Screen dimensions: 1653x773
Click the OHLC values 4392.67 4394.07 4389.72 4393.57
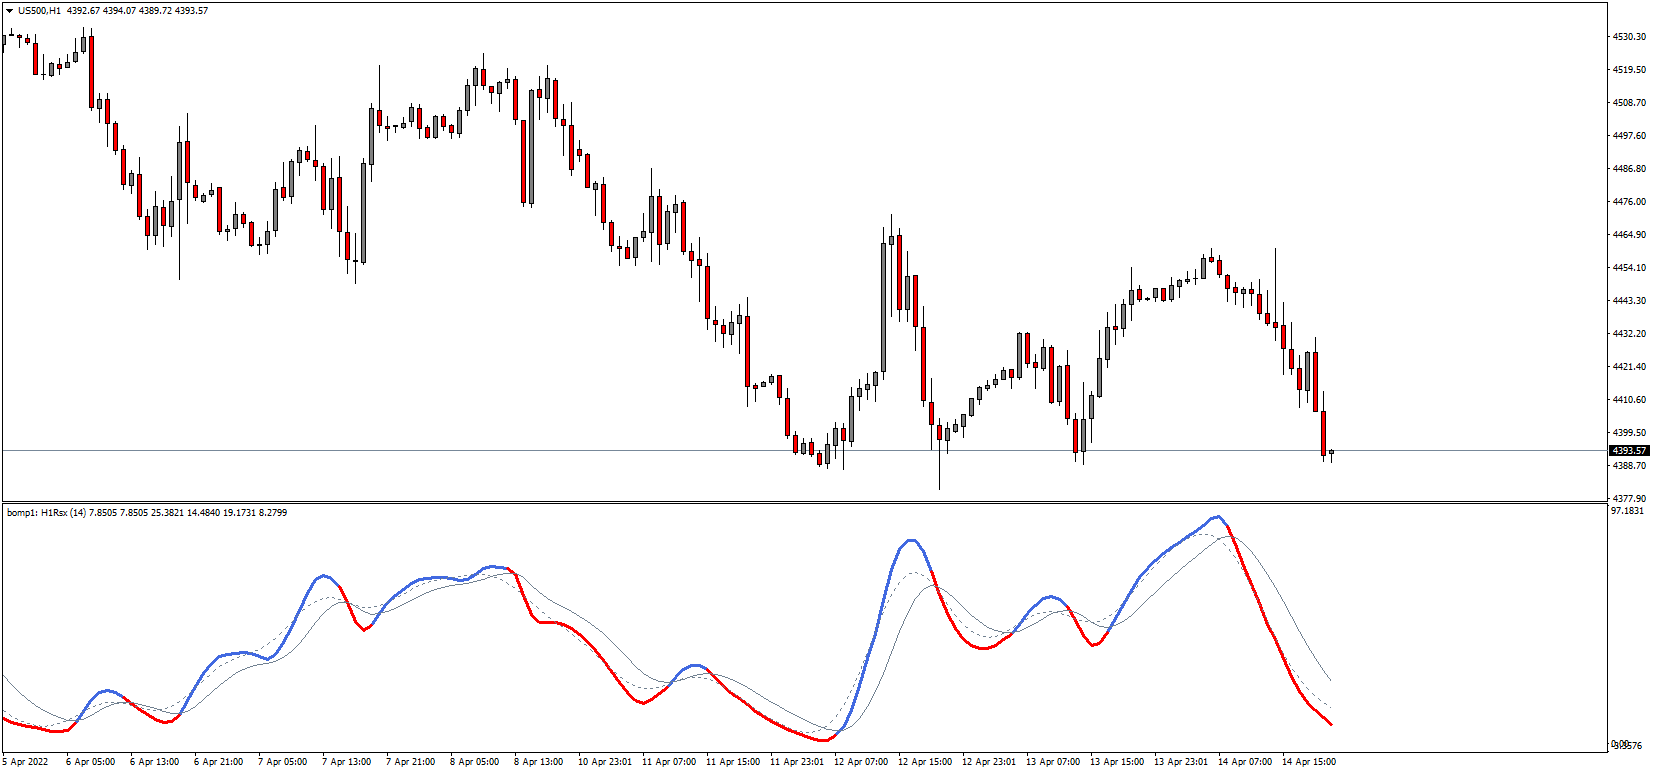[138, 11]
